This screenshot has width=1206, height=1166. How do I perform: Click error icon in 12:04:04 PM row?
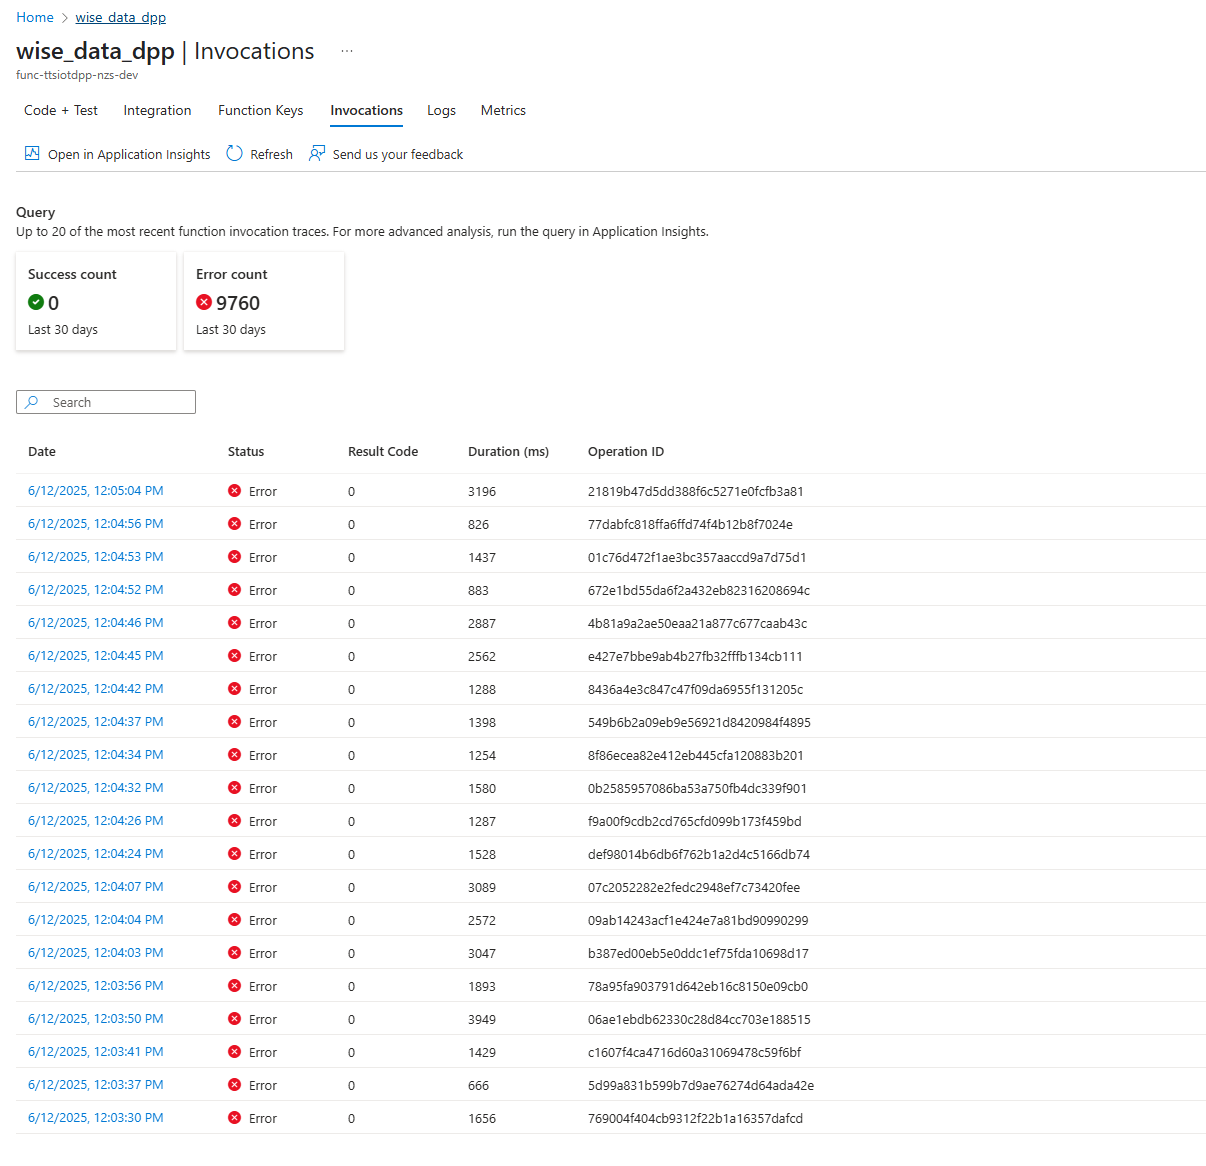234,920
